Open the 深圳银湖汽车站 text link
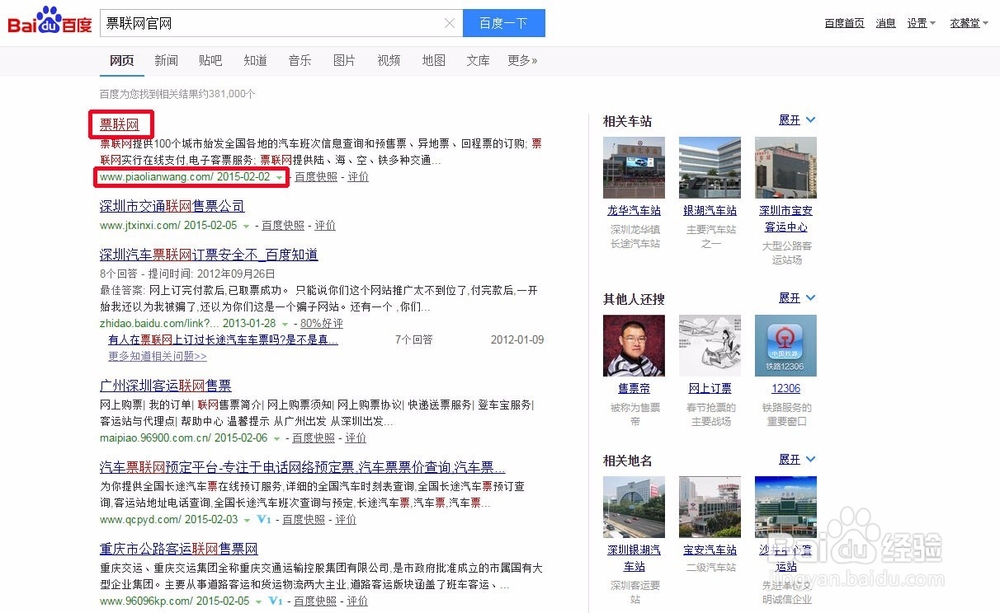The height and width of the screenshot is (613, 1000). [x=634, y=558]
